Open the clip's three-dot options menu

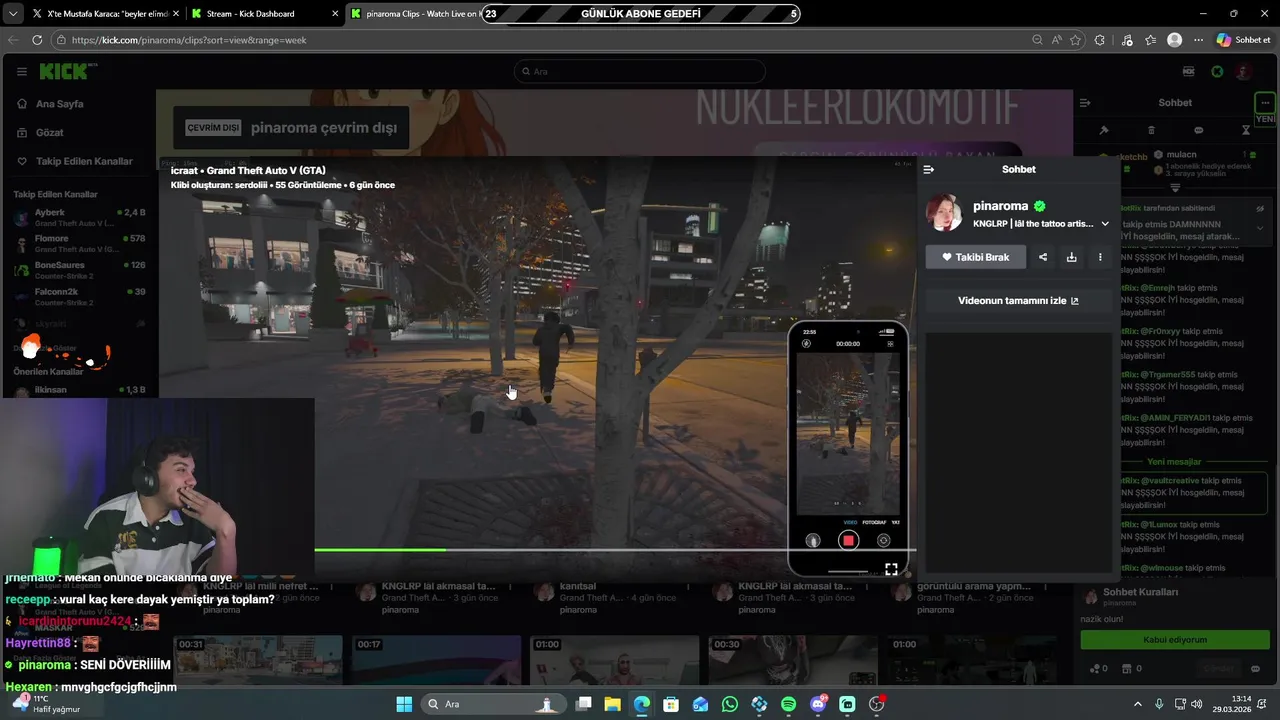[x=1100, y=257]
